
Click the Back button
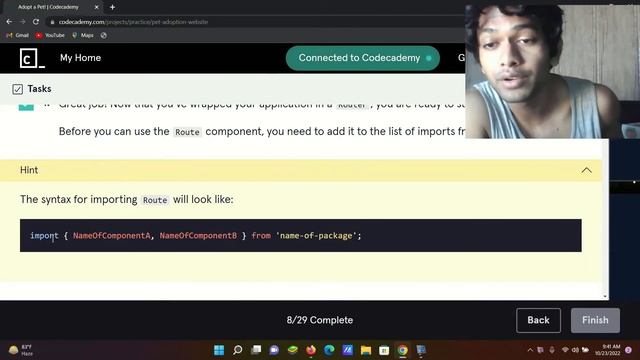point(538,320)
